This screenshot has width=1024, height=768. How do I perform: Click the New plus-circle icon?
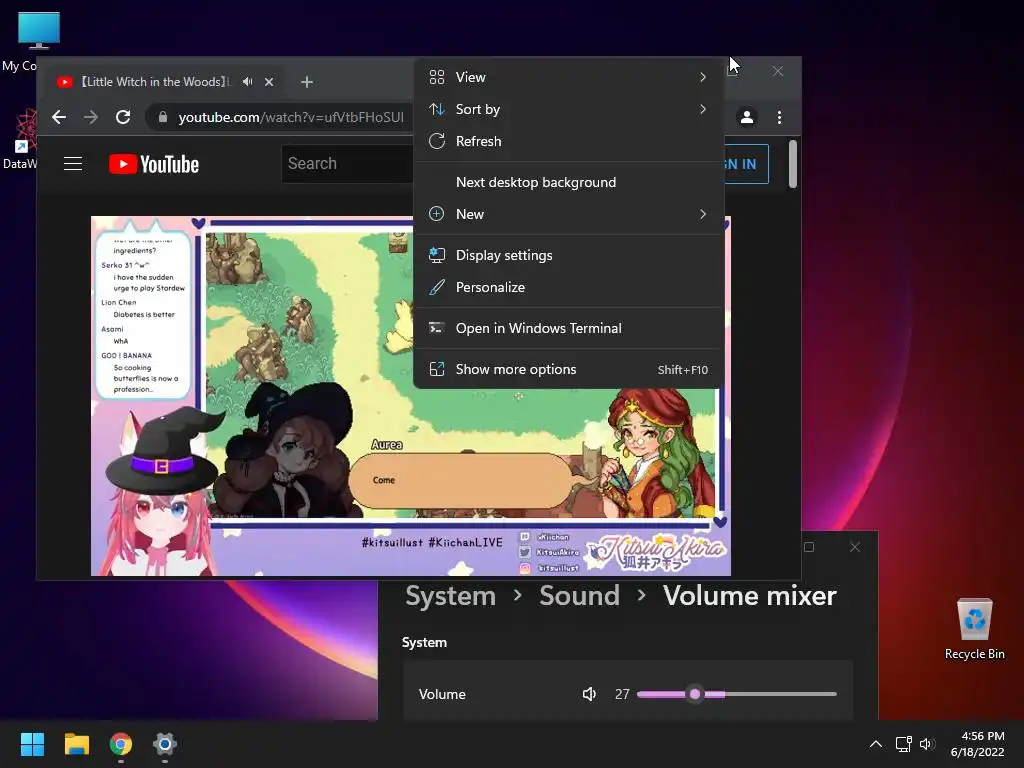tap(437, 214)
